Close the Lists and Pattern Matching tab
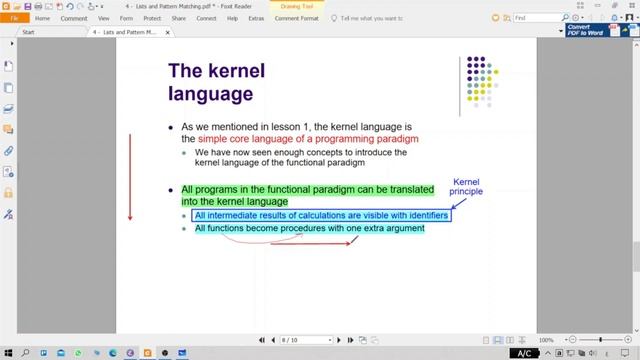The height and width of the screenshot is (360, 640). 167,32
